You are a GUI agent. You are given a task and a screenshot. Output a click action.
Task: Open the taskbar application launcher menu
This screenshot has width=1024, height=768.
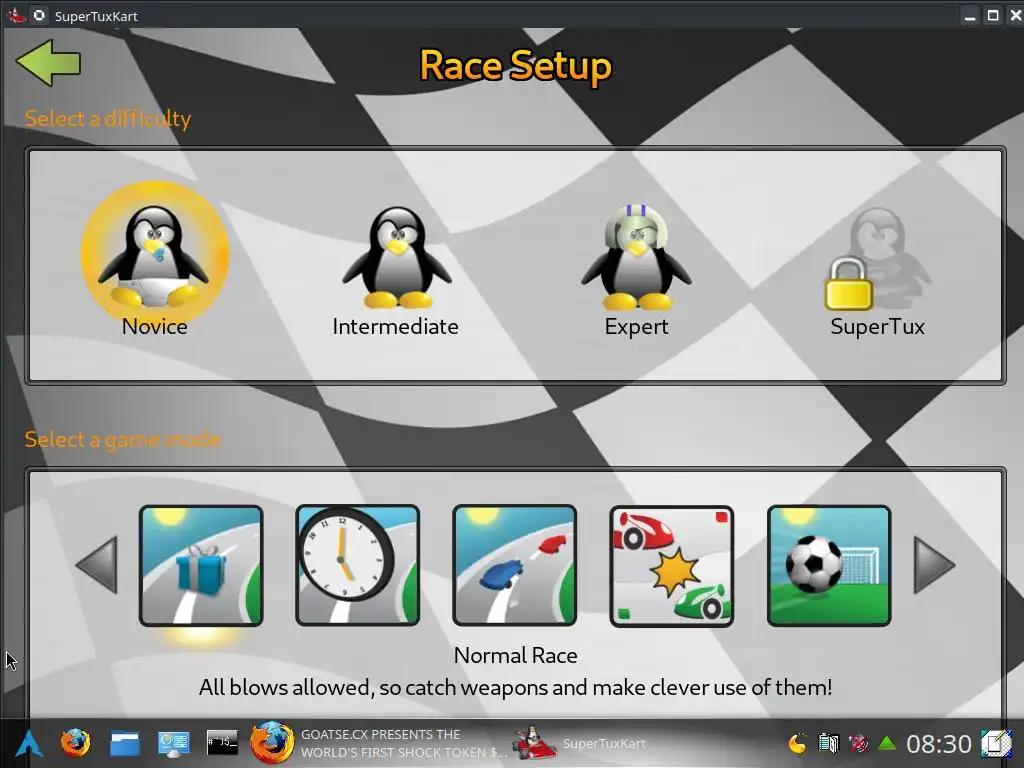(29, 743)
